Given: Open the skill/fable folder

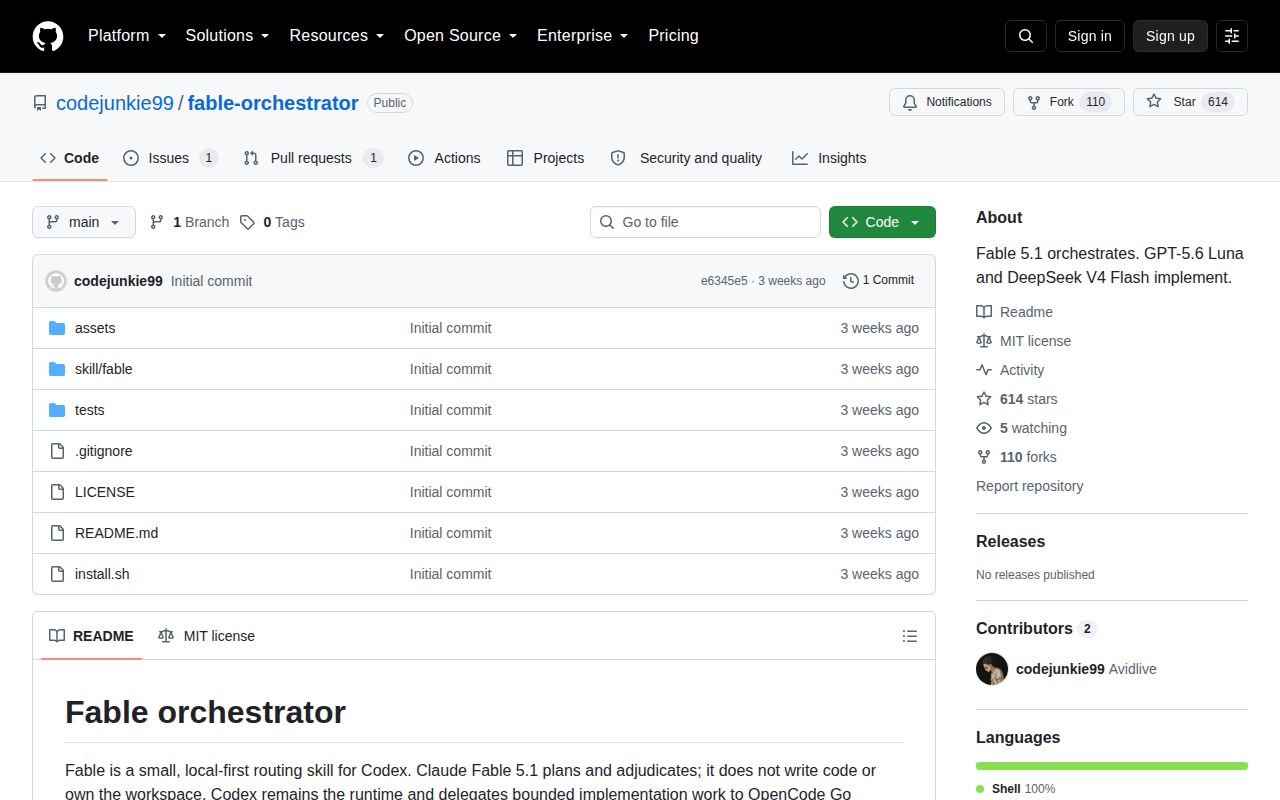Looking at the screenshot, I should click(x=104, y=369).
